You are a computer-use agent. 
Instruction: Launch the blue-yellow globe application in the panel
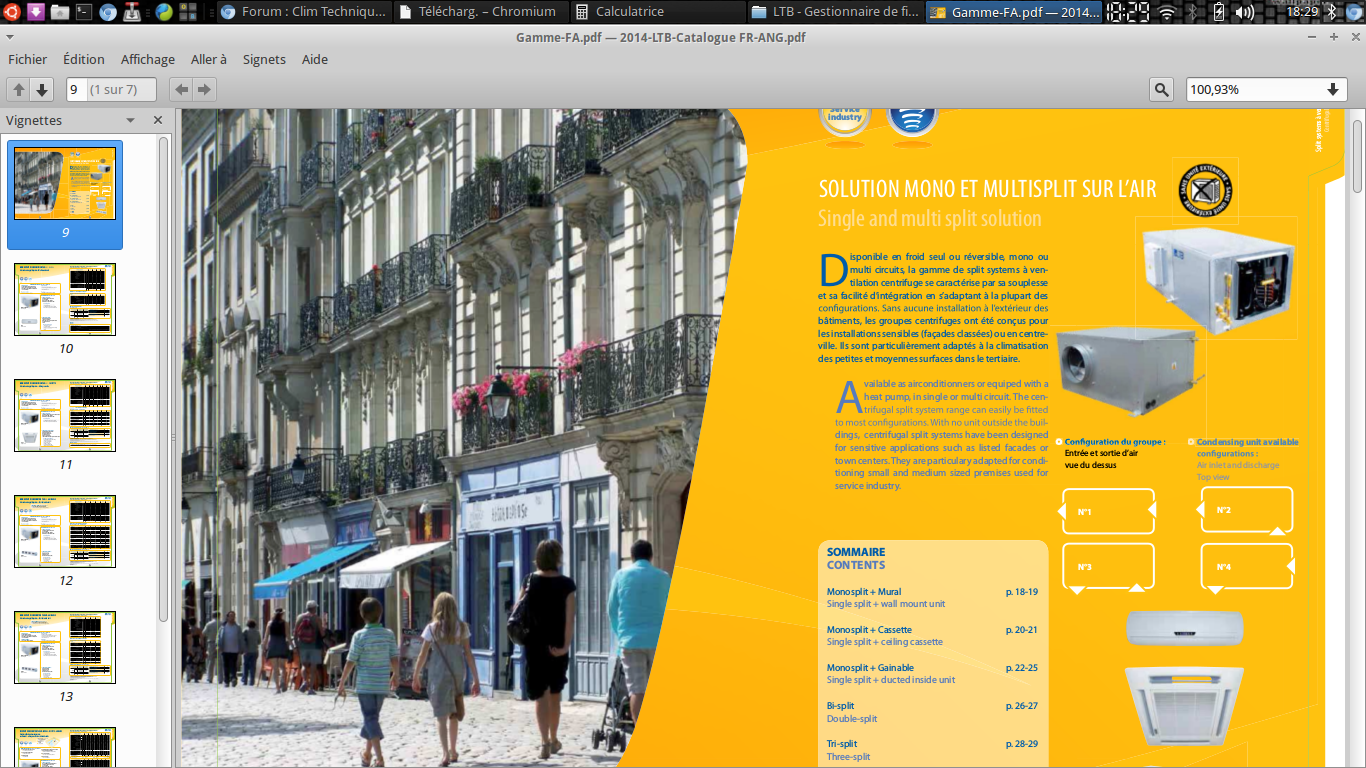tap(162, 12)
